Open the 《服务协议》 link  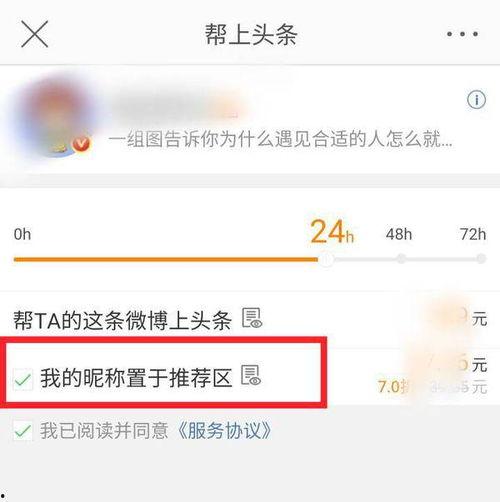pos(225,431)
